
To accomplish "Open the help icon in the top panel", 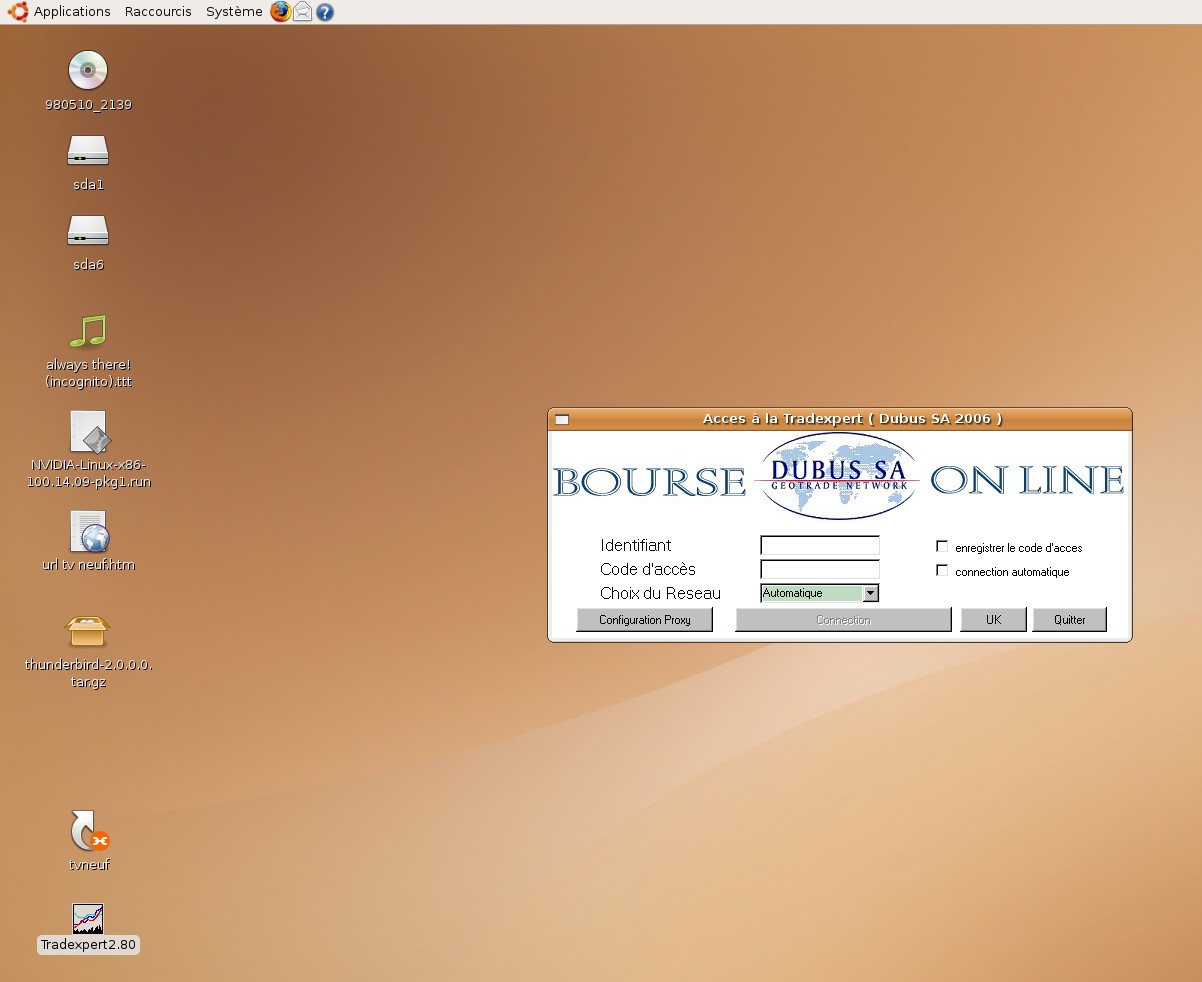I will pos(324,12).
